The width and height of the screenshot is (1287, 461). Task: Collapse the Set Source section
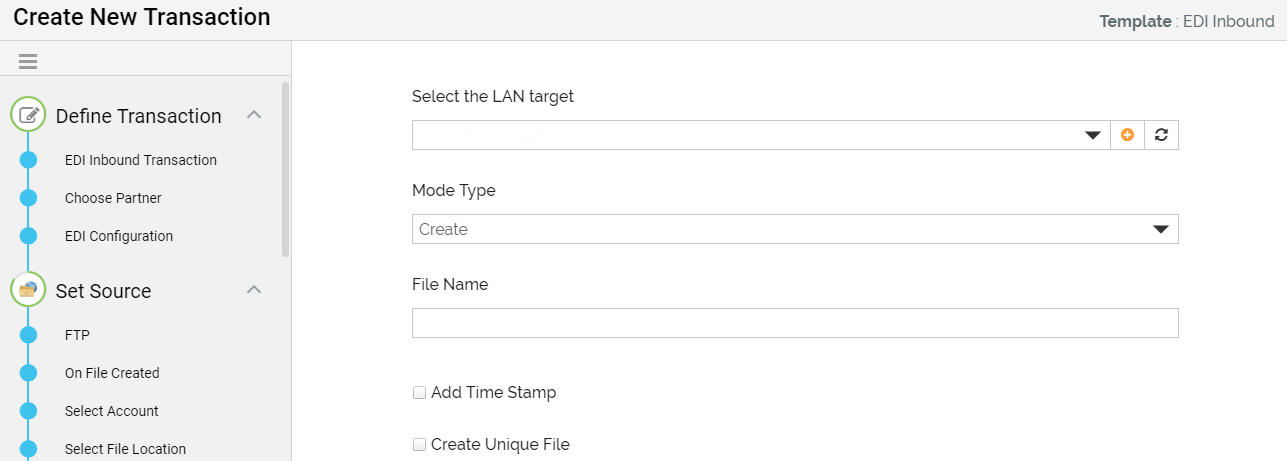click(254, 290)
